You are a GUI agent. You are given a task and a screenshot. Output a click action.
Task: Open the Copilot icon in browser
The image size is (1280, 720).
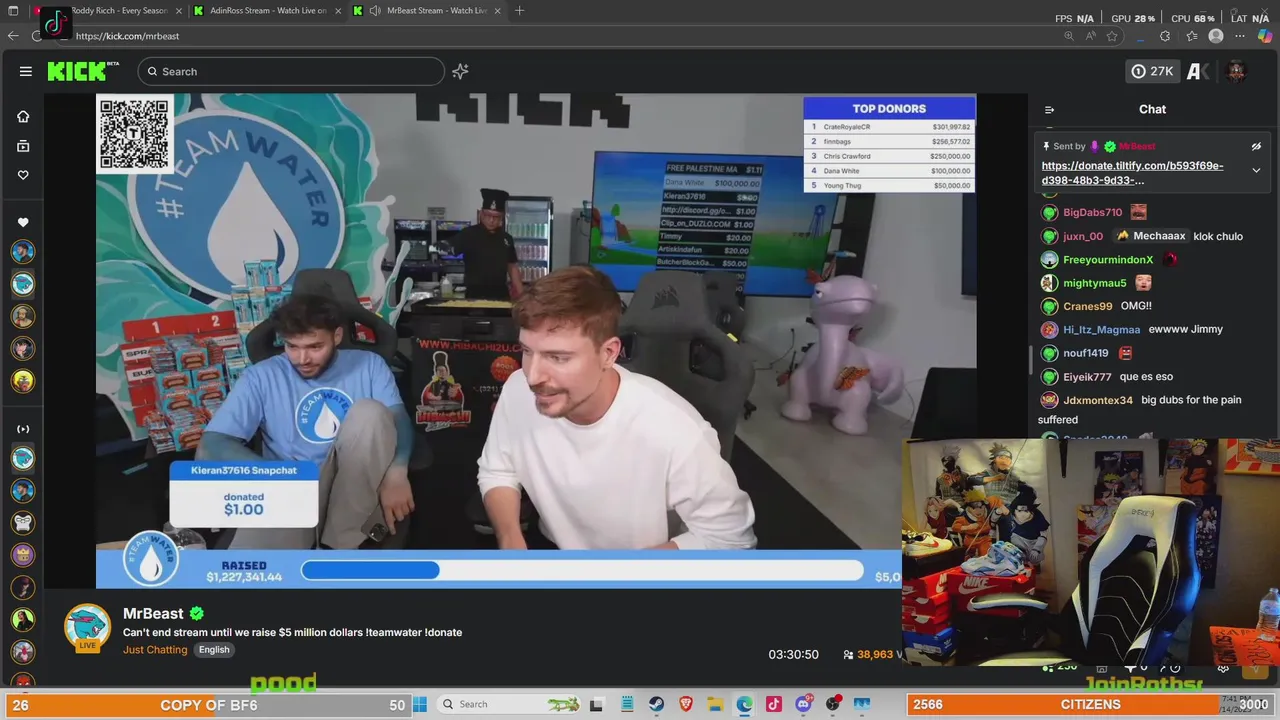coord(1265,36)
